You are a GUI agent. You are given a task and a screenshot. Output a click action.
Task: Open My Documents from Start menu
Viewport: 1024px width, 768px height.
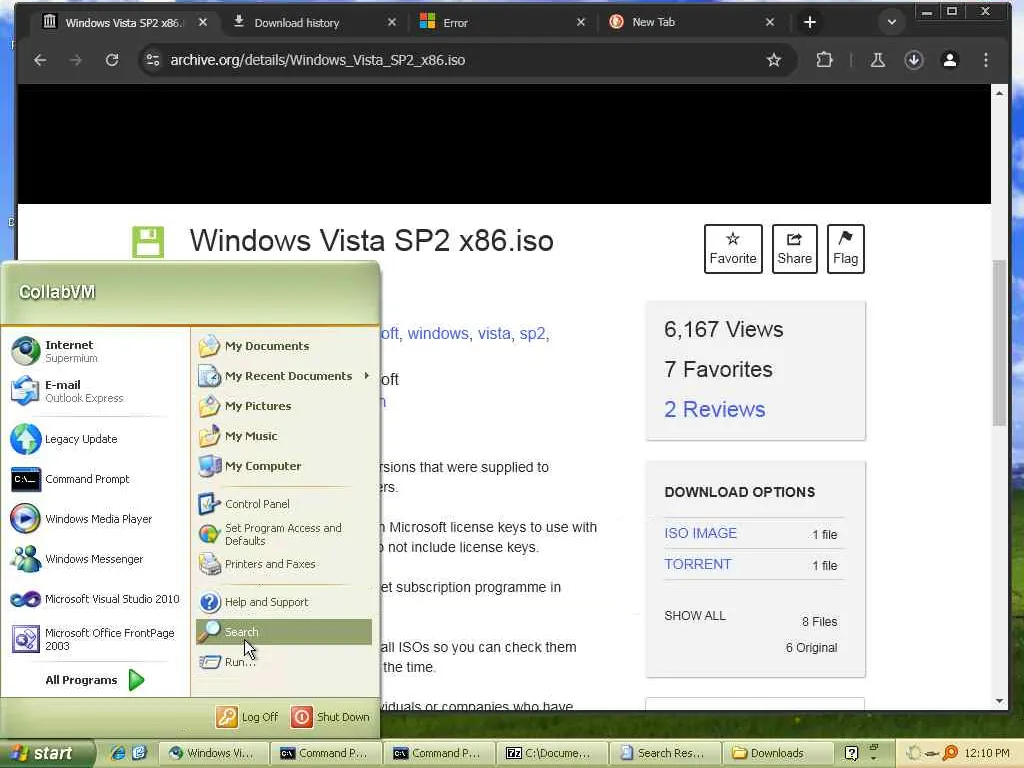point(283,345)
